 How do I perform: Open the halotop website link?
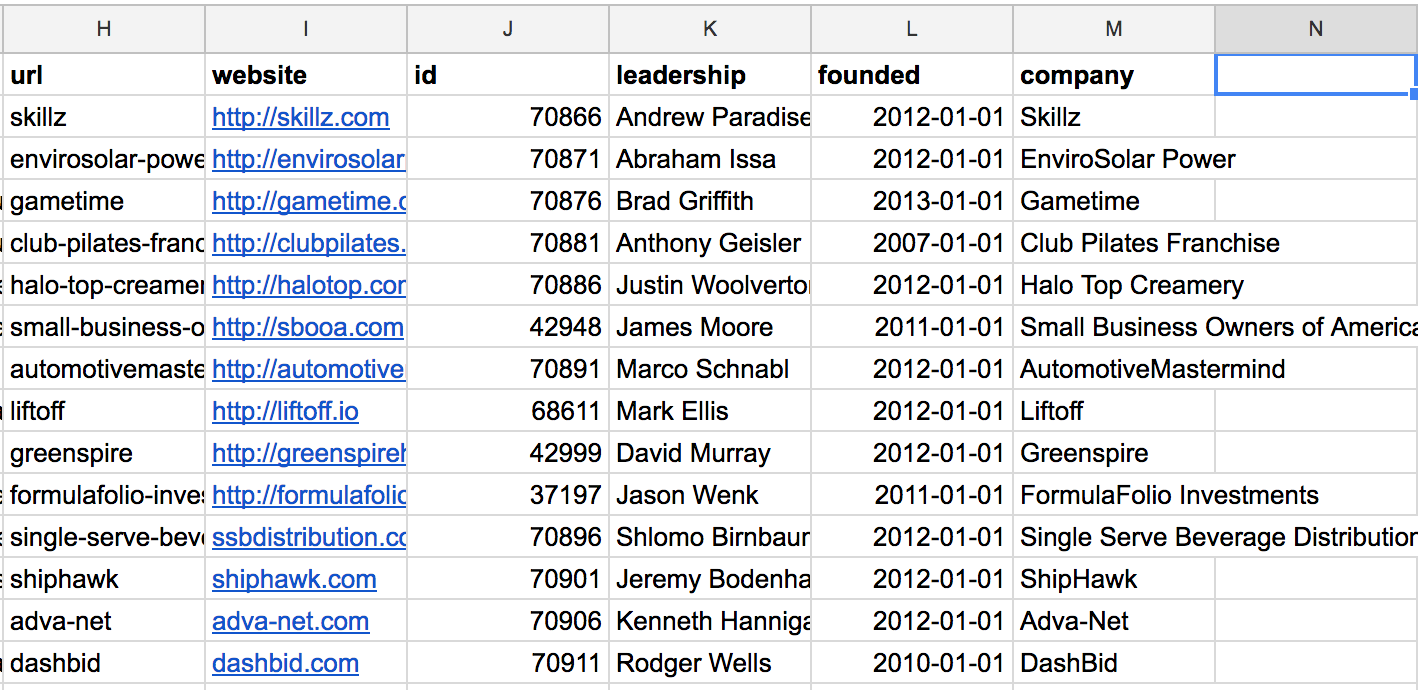308,285
